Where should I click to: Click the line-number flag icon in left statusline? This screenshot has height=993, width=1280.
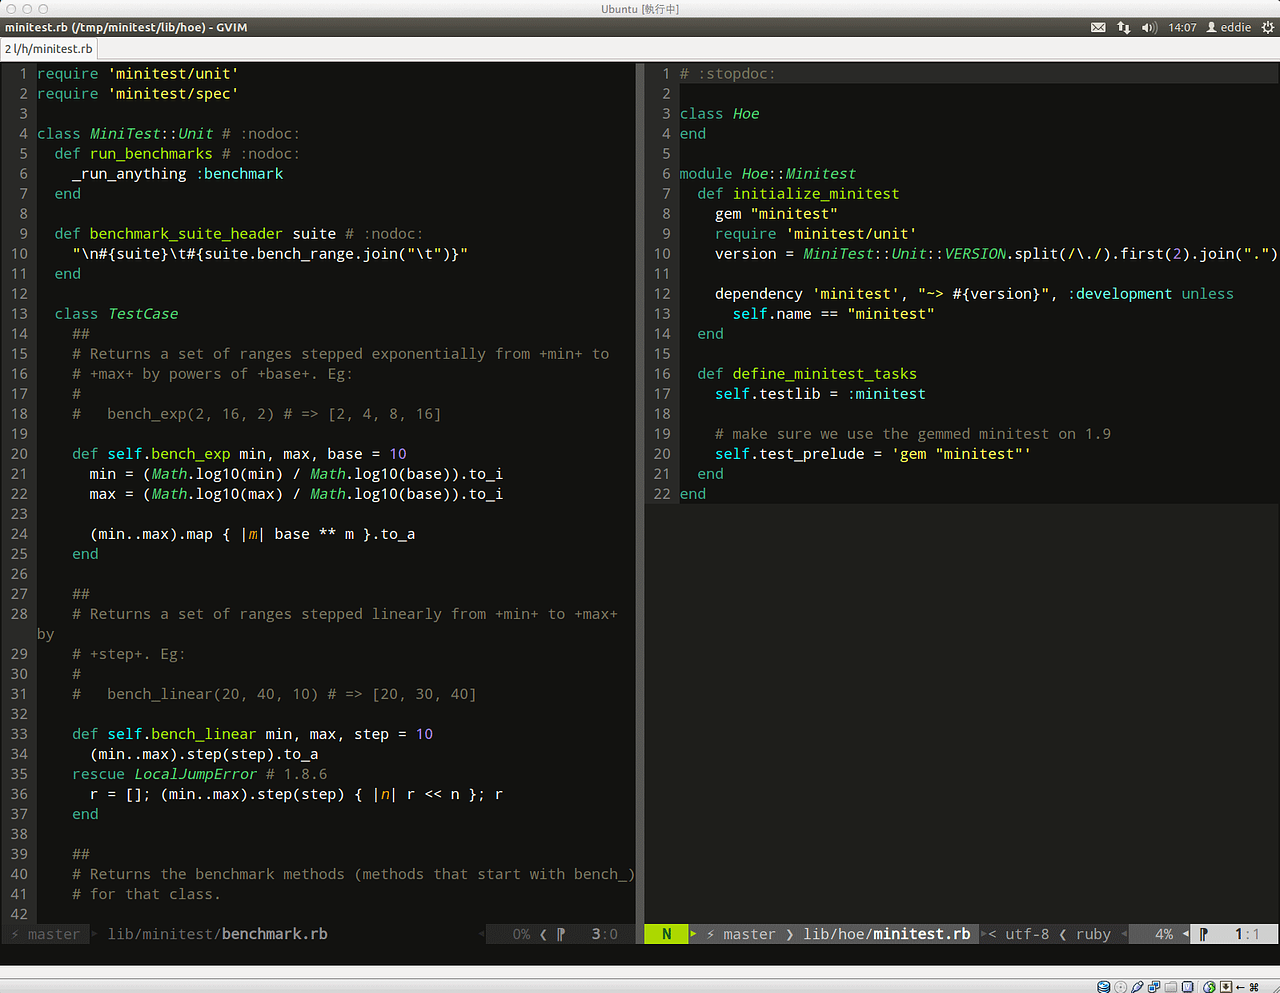pyautogui.click(x=561, y=934)
